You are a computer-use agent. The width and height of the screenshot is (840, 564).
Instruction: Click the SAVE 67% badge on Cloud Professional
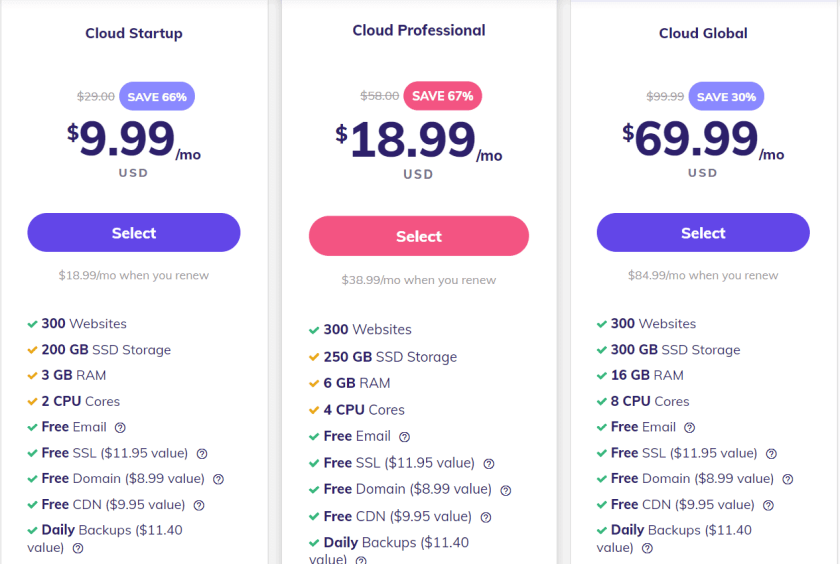[x=442, y=96]
